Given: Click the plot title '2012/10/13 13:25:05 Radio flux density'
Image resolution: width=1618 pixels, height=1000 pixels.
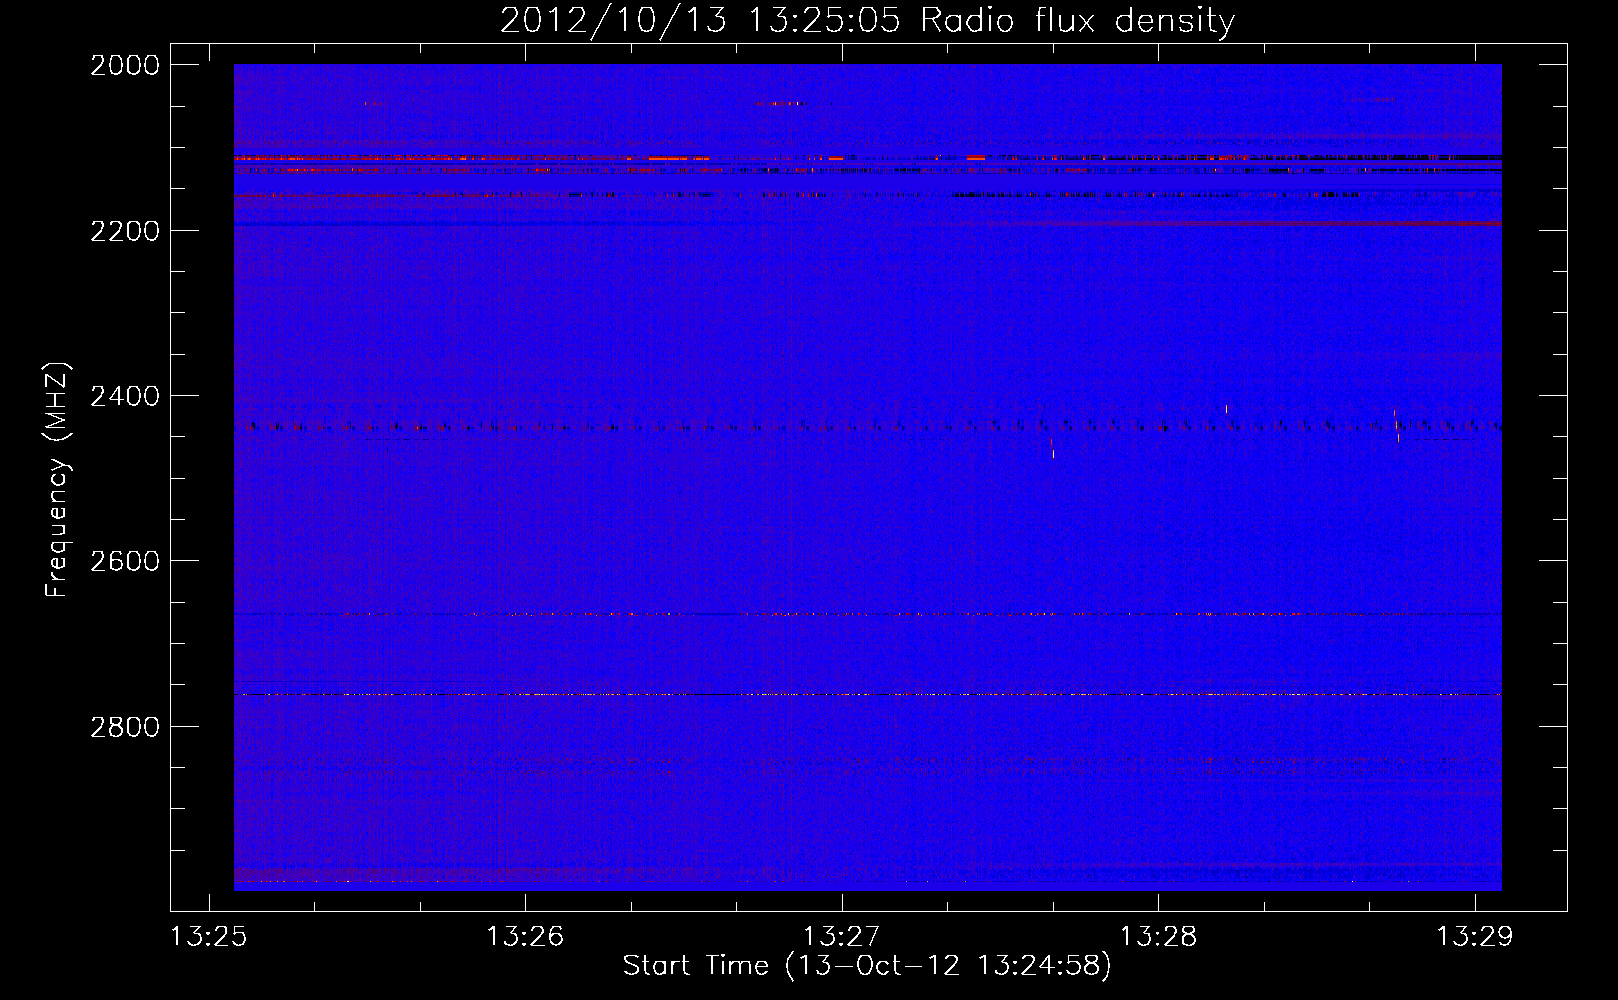Looking at the screenshot, I should [x=867, y=21].
